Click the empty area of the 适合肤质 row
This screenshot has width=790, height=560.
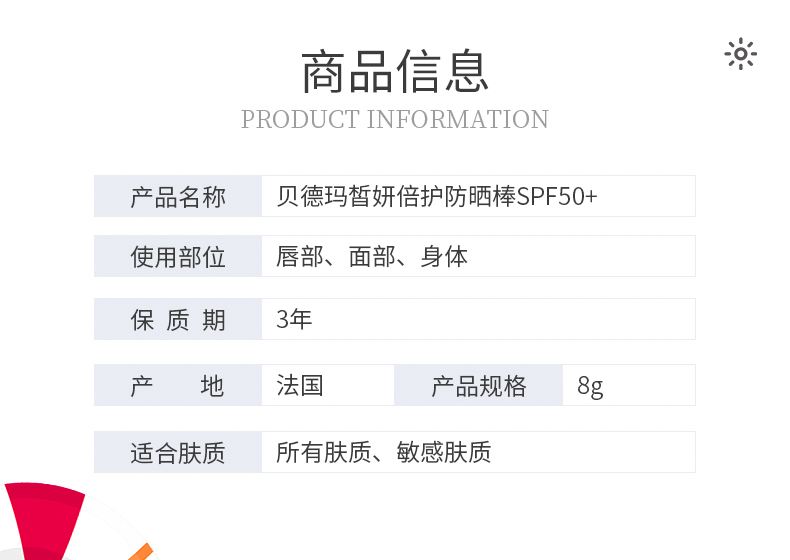594,452
